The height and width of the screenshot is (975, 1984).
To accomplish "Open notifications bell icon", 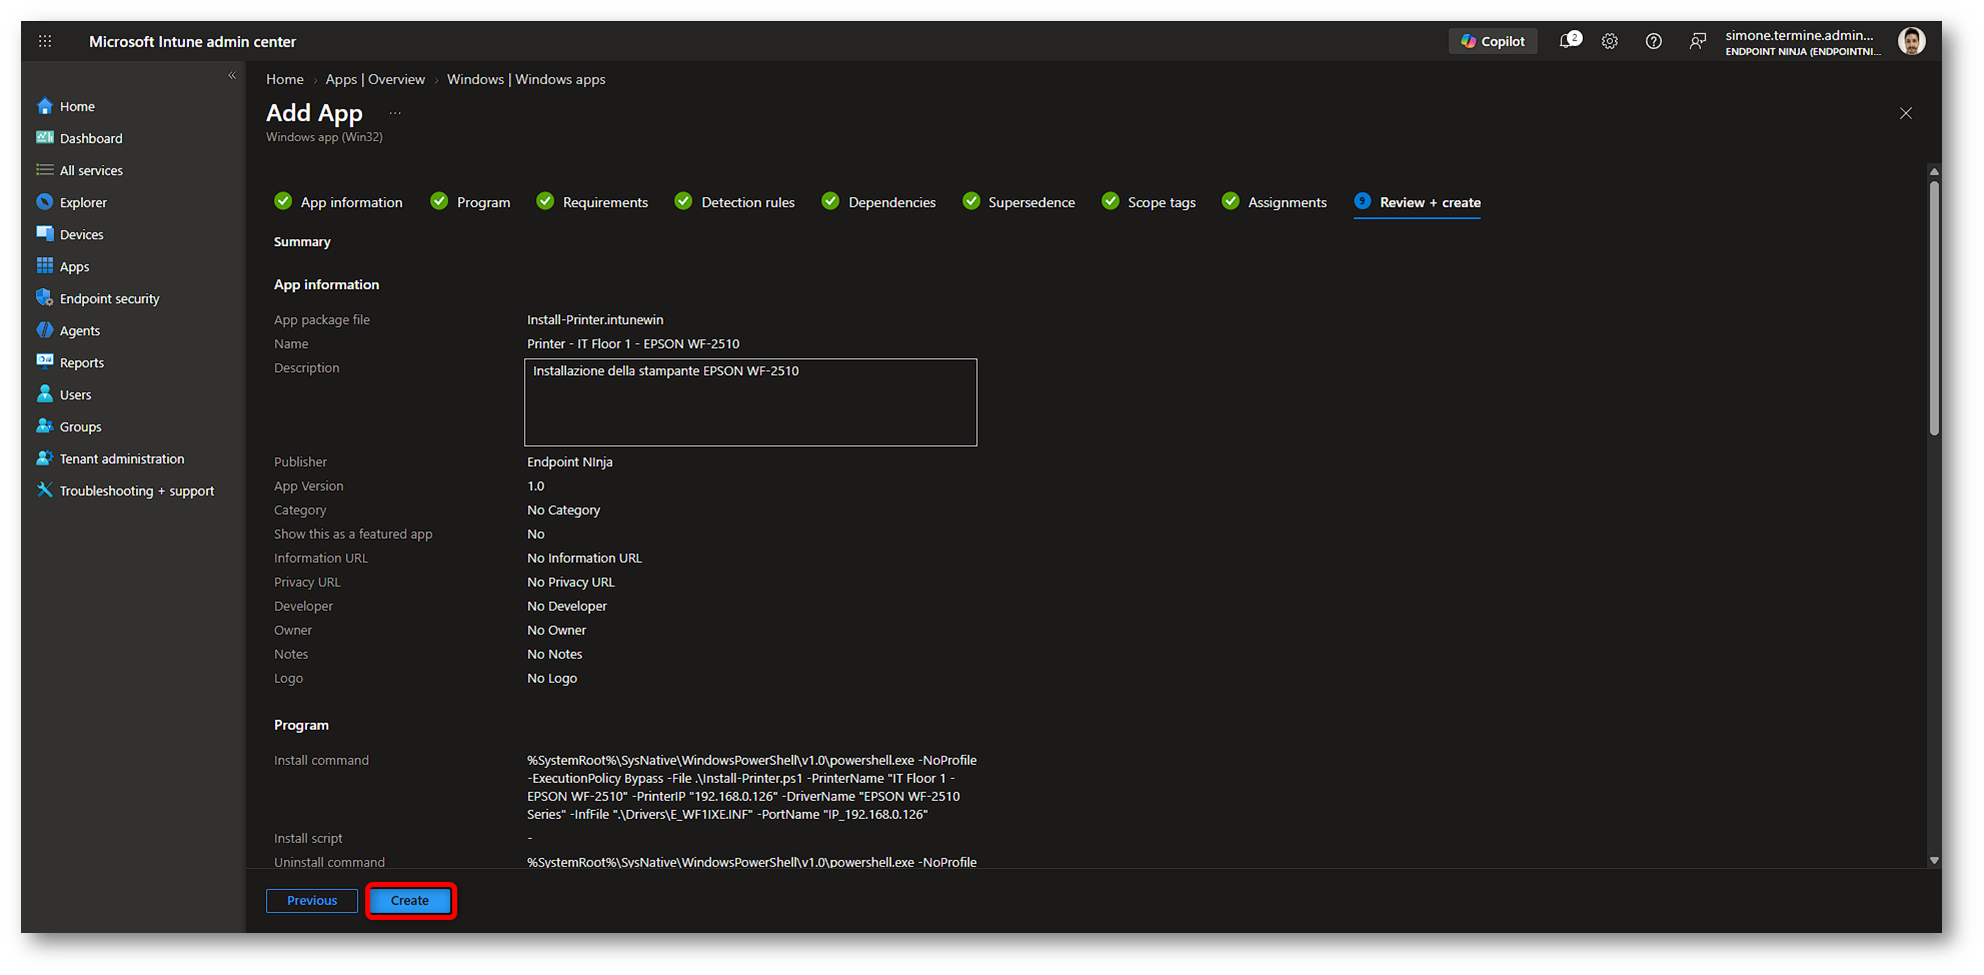I will click(x=1569, y=41).
